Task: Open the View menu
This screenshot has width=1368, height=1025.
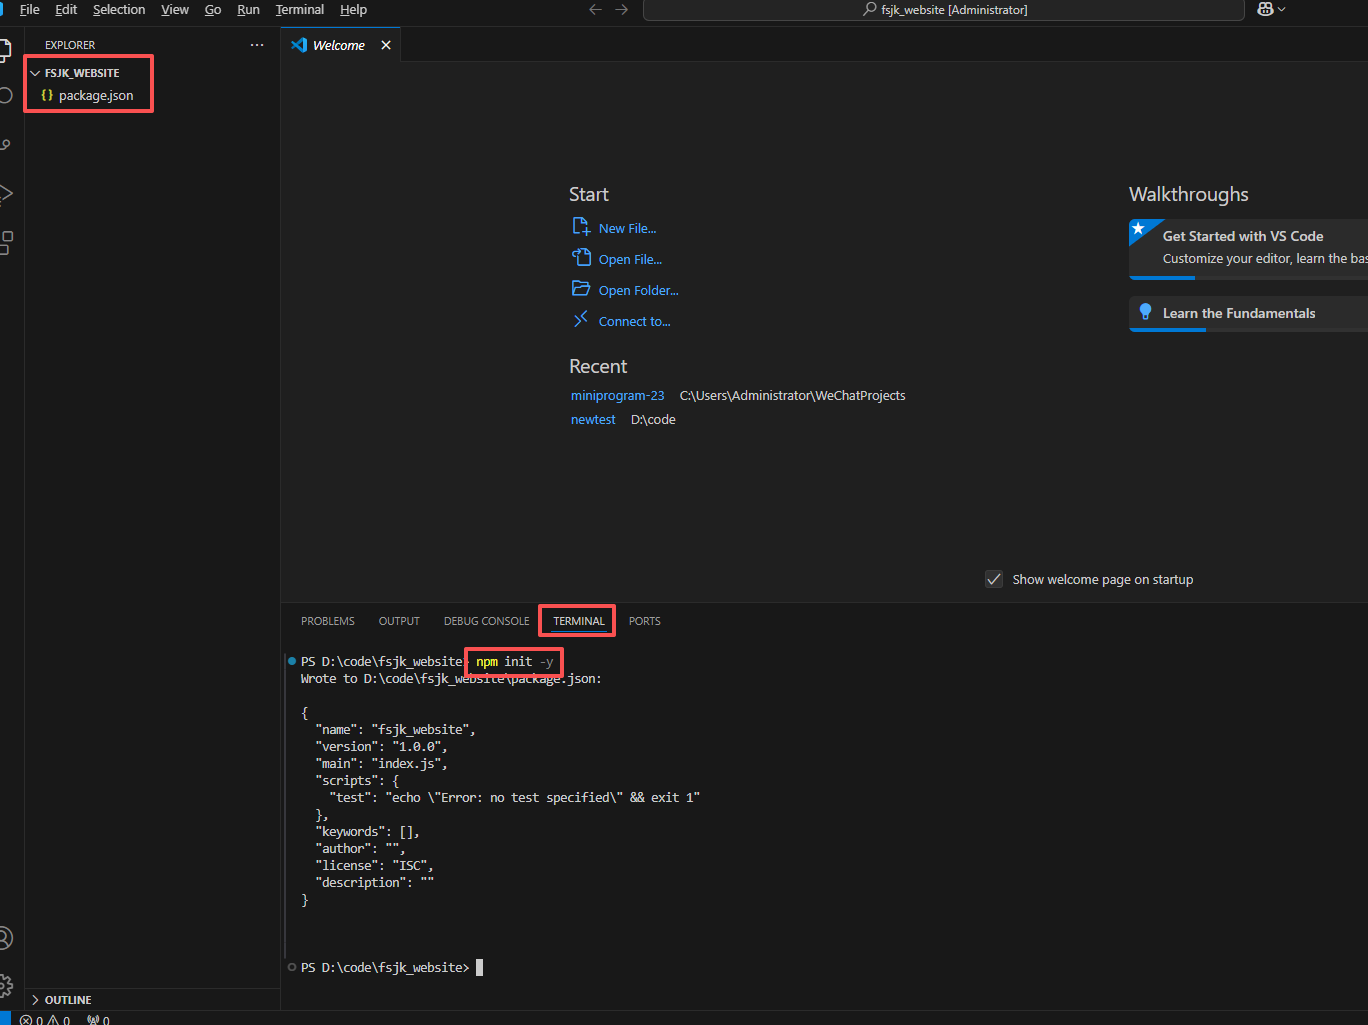Action: (175, 9)
